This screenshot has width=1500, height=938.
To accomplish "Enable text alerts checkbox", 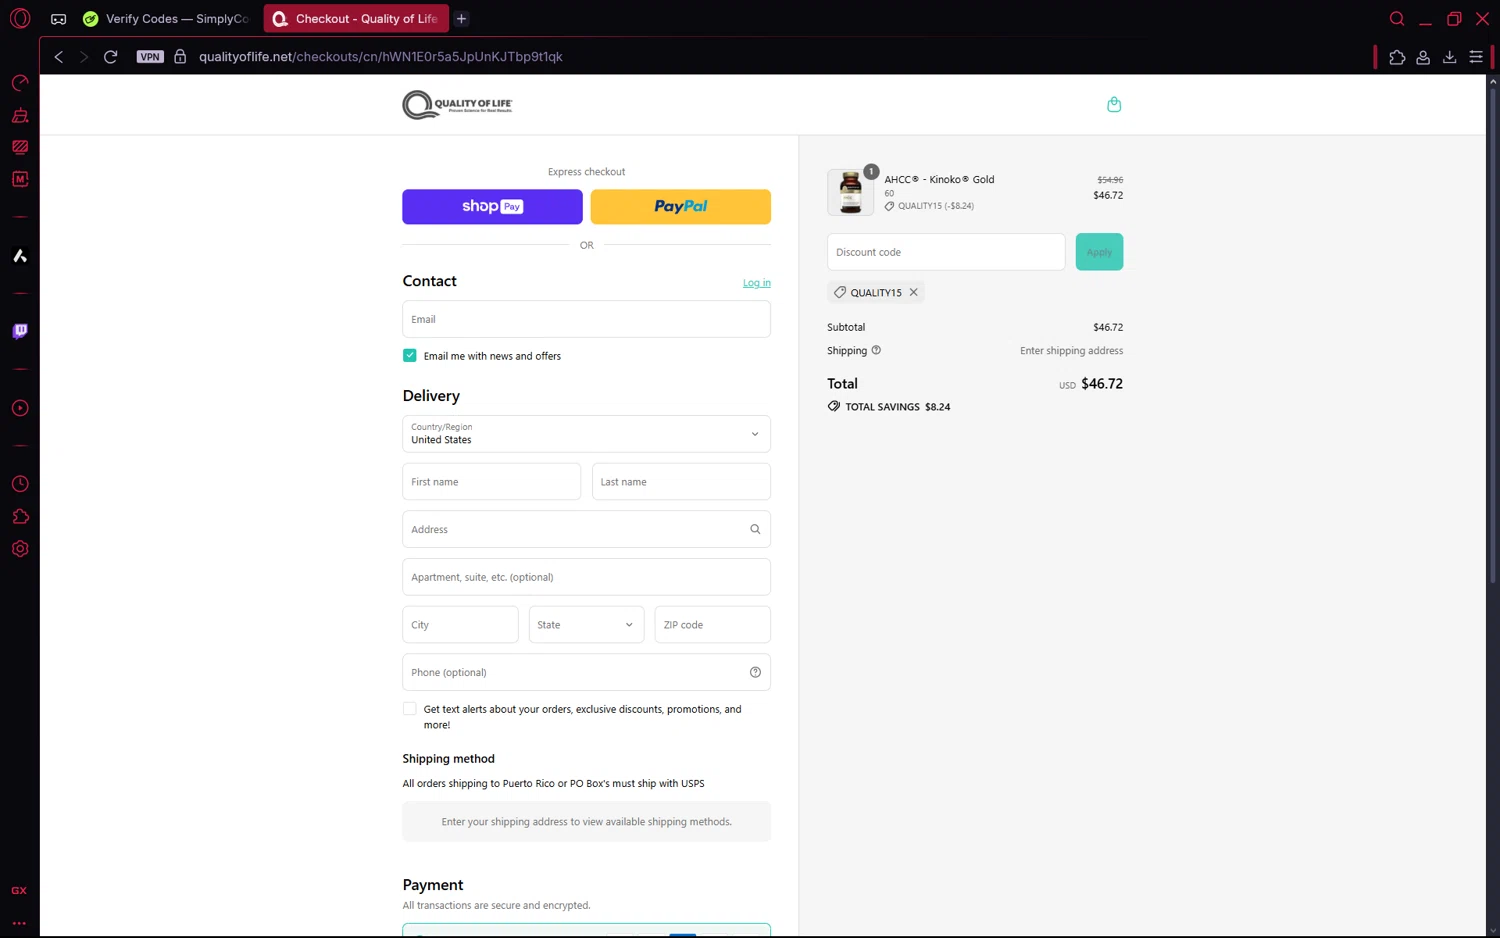I will tap(409, 709).
